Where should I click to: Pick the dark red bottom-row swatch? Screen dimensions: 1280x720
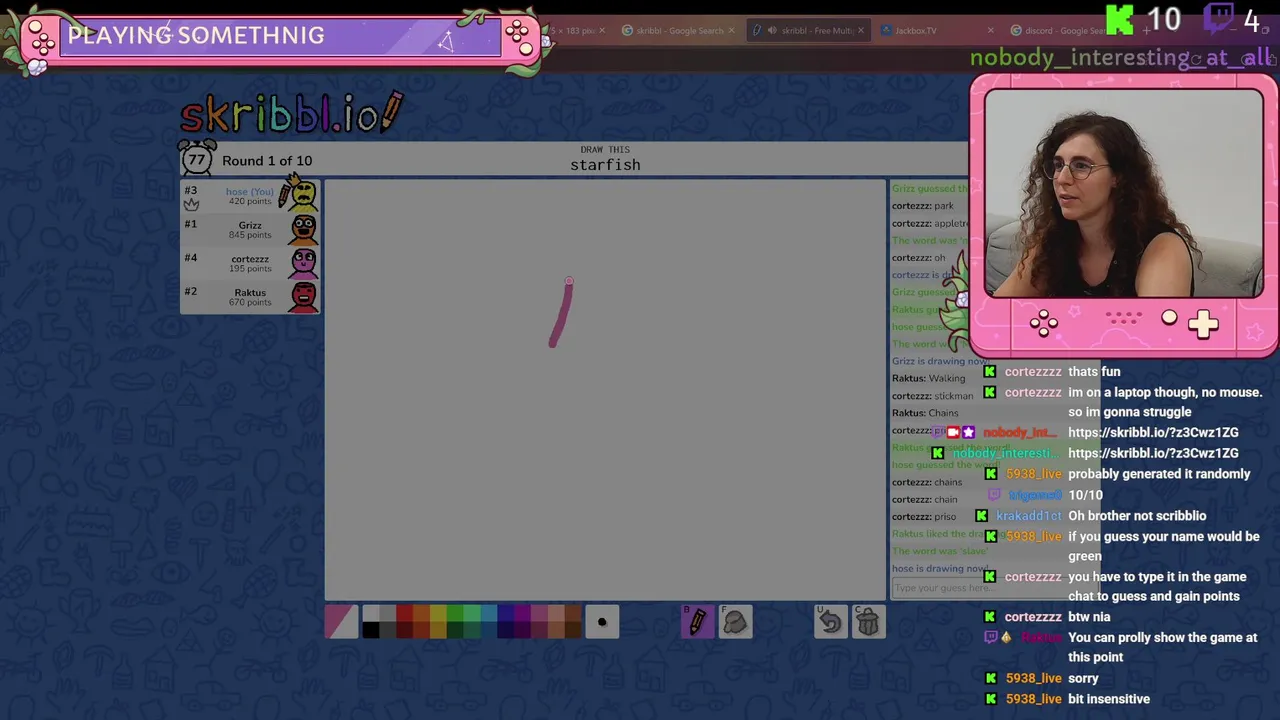[404, 630]
